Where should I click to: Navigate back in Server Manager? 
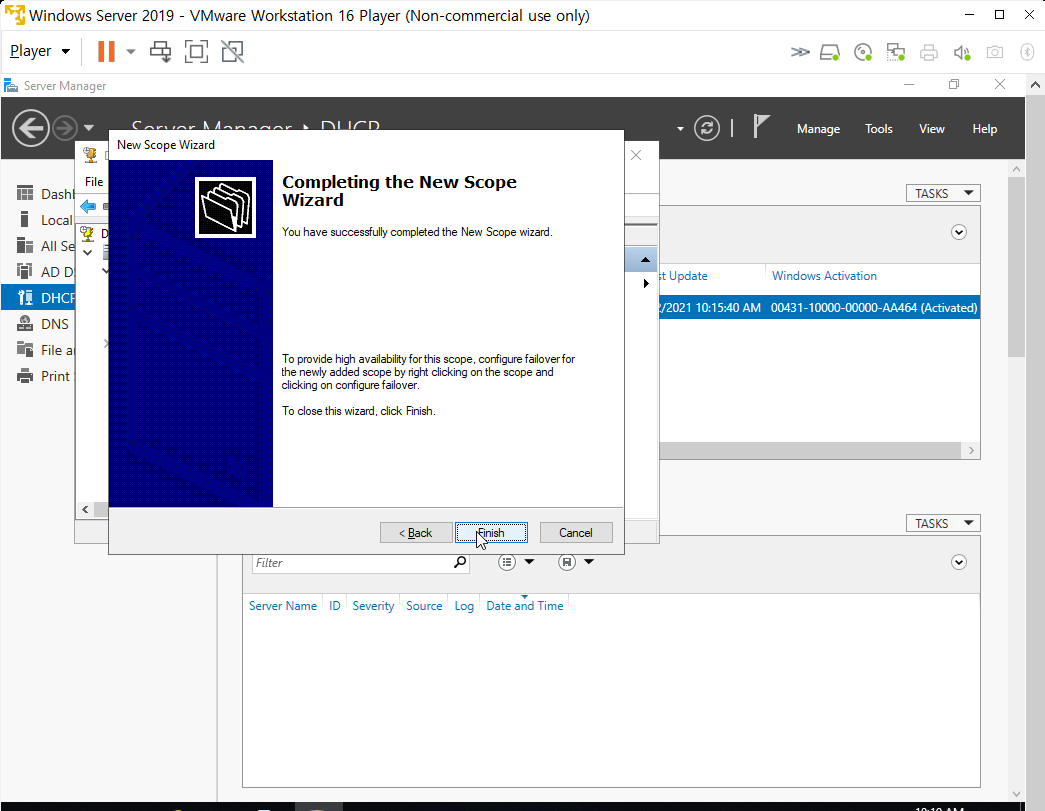click(x=31, y=128)
